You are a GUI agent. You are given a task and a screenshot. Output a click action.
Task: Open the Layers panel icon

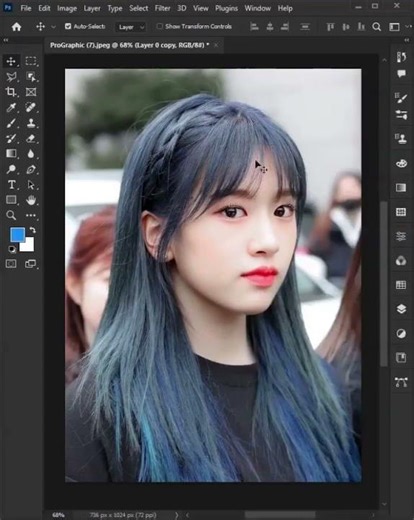401,309
